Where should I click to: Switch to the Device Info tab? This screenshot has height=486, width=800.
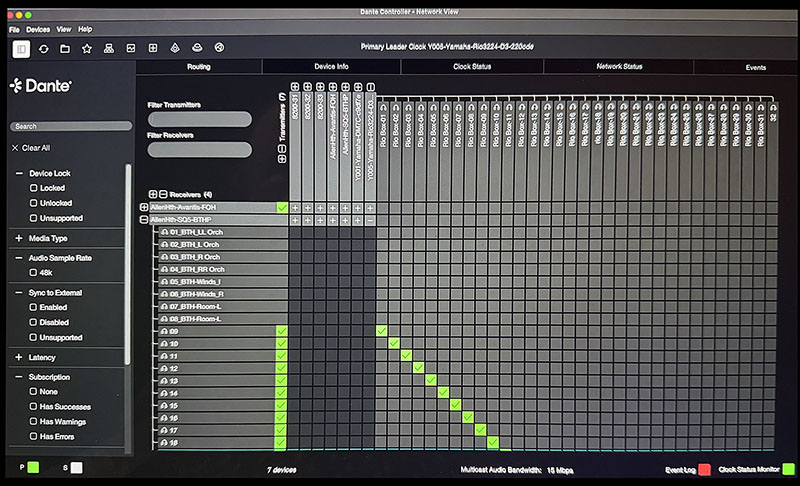pos(331,66)
